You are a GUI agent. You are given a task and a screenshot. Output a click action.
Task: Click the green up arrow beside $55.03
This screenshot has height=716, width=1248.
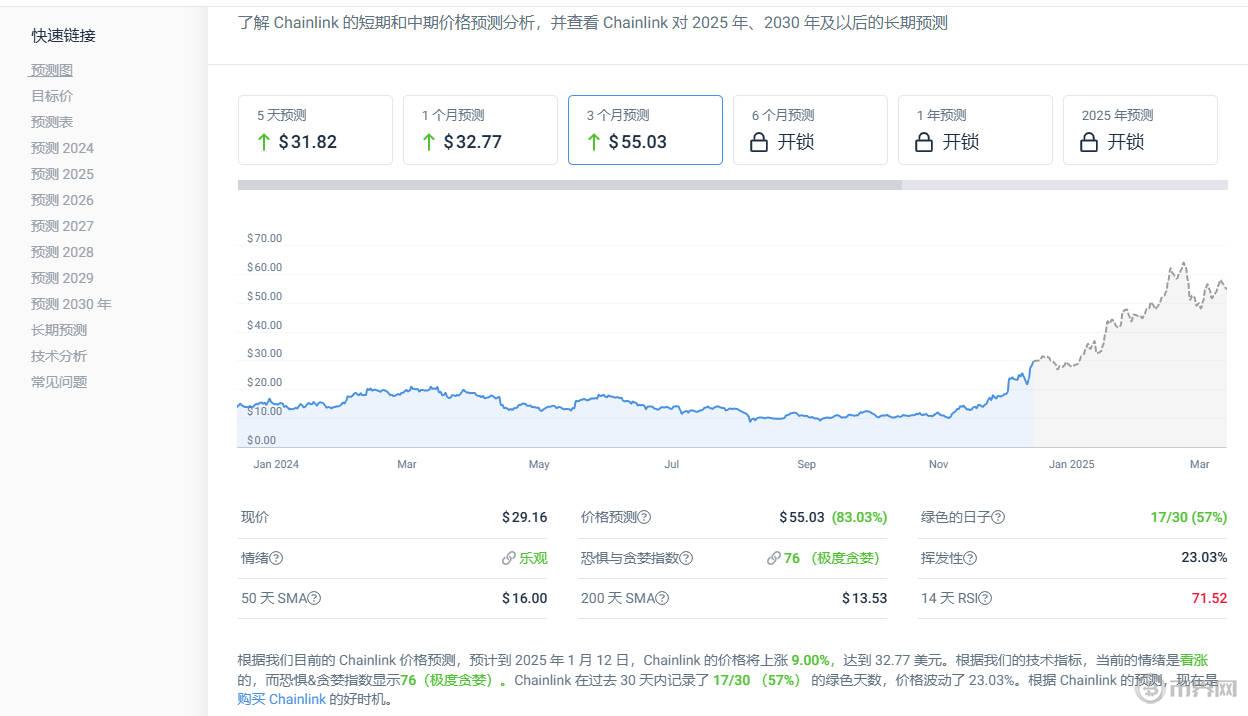tap(594, 142)
